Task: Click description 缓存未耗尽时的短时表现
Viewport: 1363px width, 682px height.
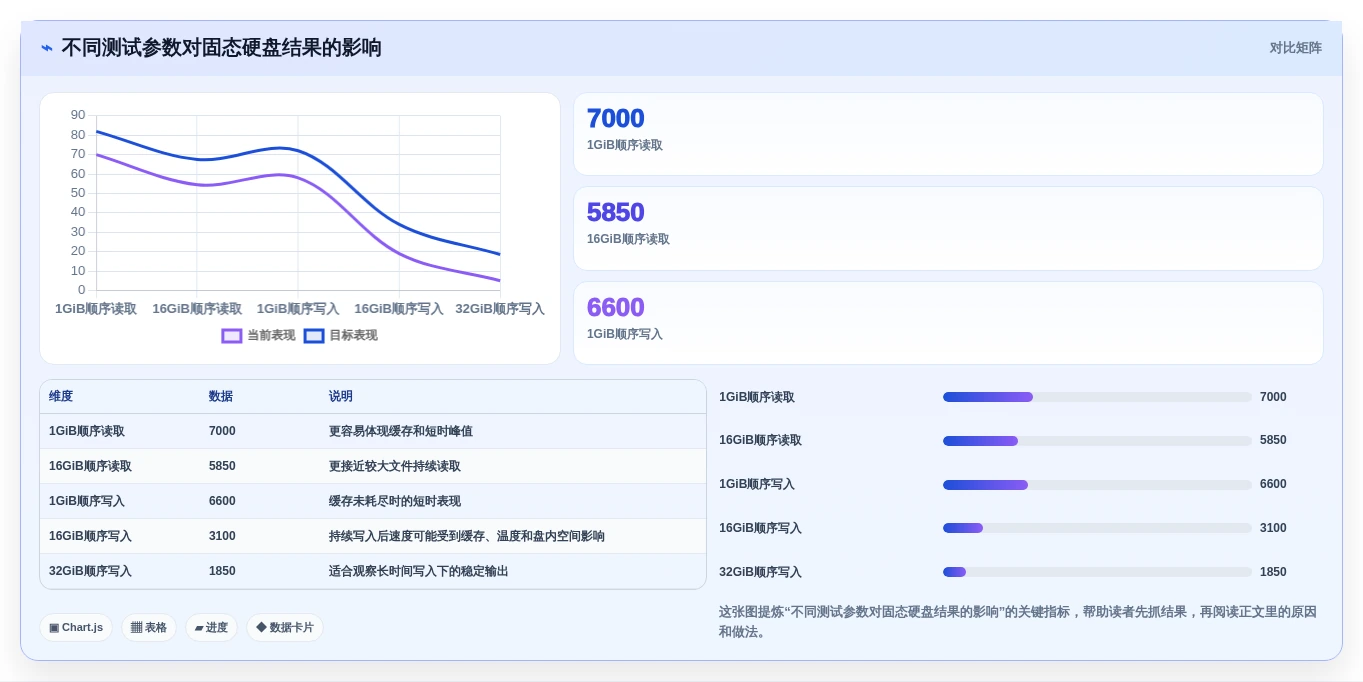Action: point(395,502)
